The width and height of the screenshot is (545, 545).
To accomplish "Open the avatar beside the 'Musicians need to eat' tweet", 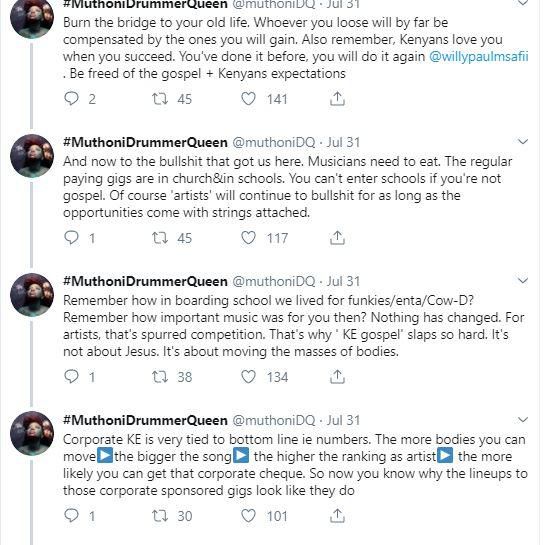I will pyautogui.click(x=32, y=156).
